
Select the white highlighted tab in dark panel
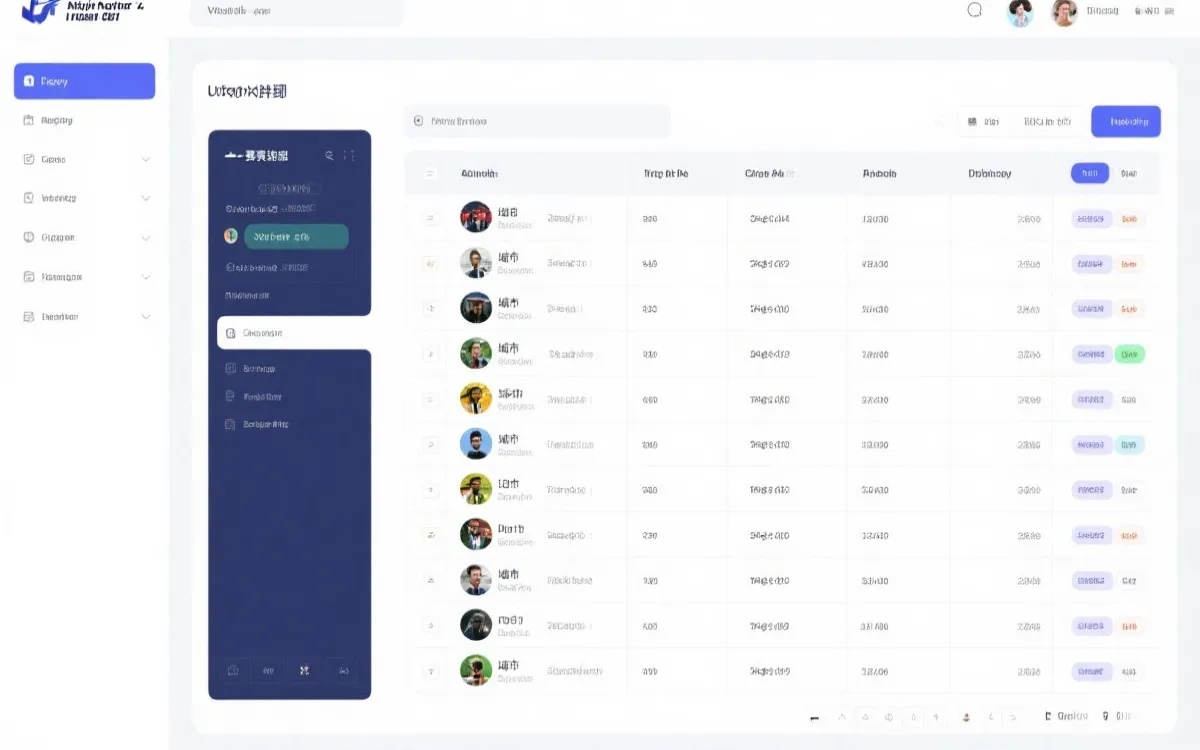coord(294,333)
